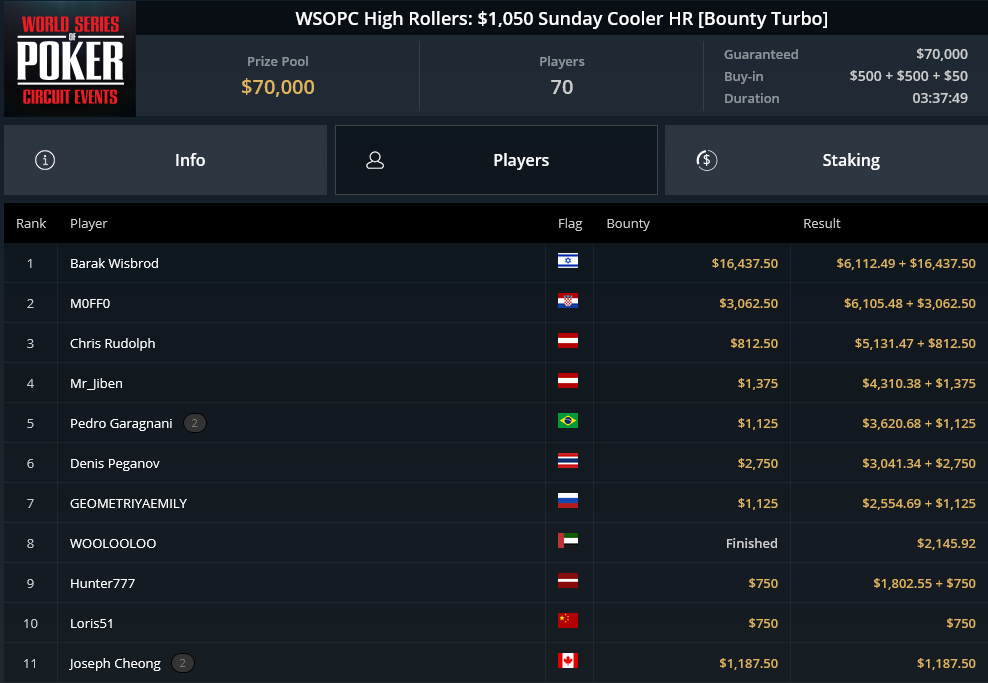Open player Barak Wisbrod's row
Viewport: 988px width, 683px height.
tap(496, 263)
